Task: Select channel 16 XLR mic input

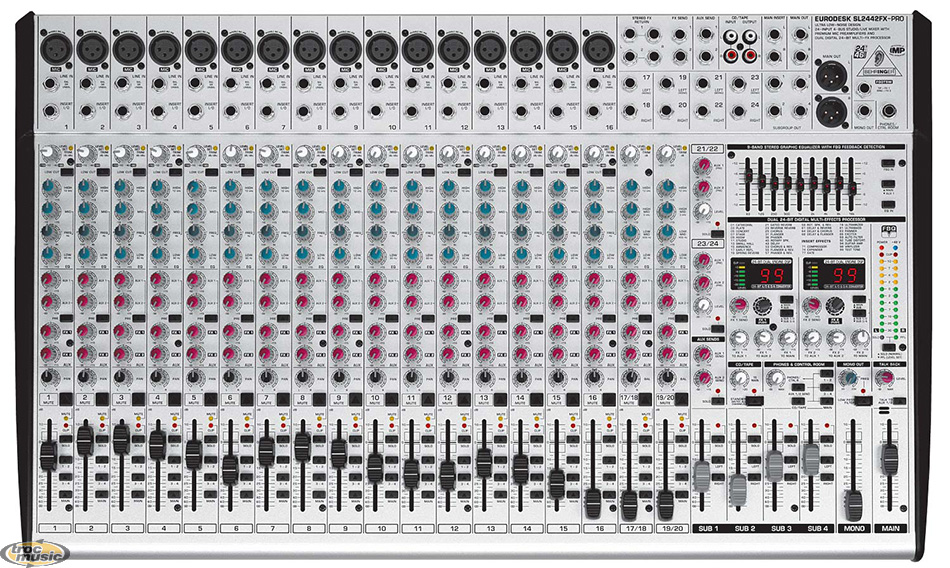Action: tap(599, 48)
